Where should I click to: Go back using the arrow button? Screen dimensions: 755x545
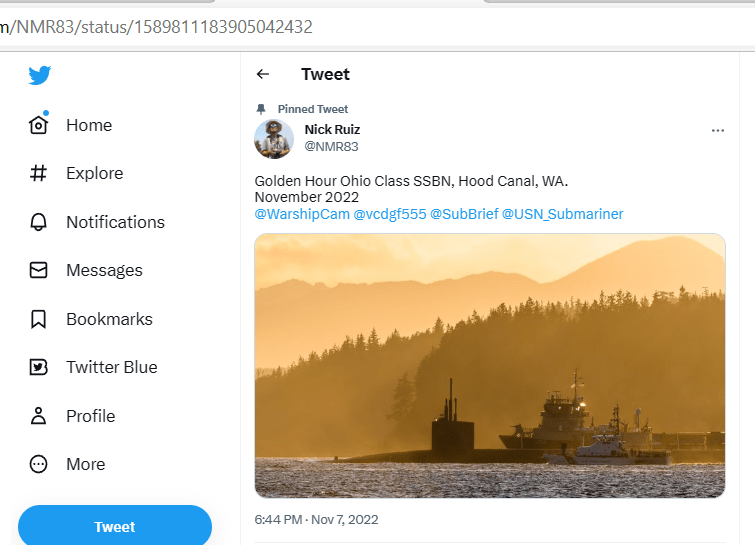(263, 74)
